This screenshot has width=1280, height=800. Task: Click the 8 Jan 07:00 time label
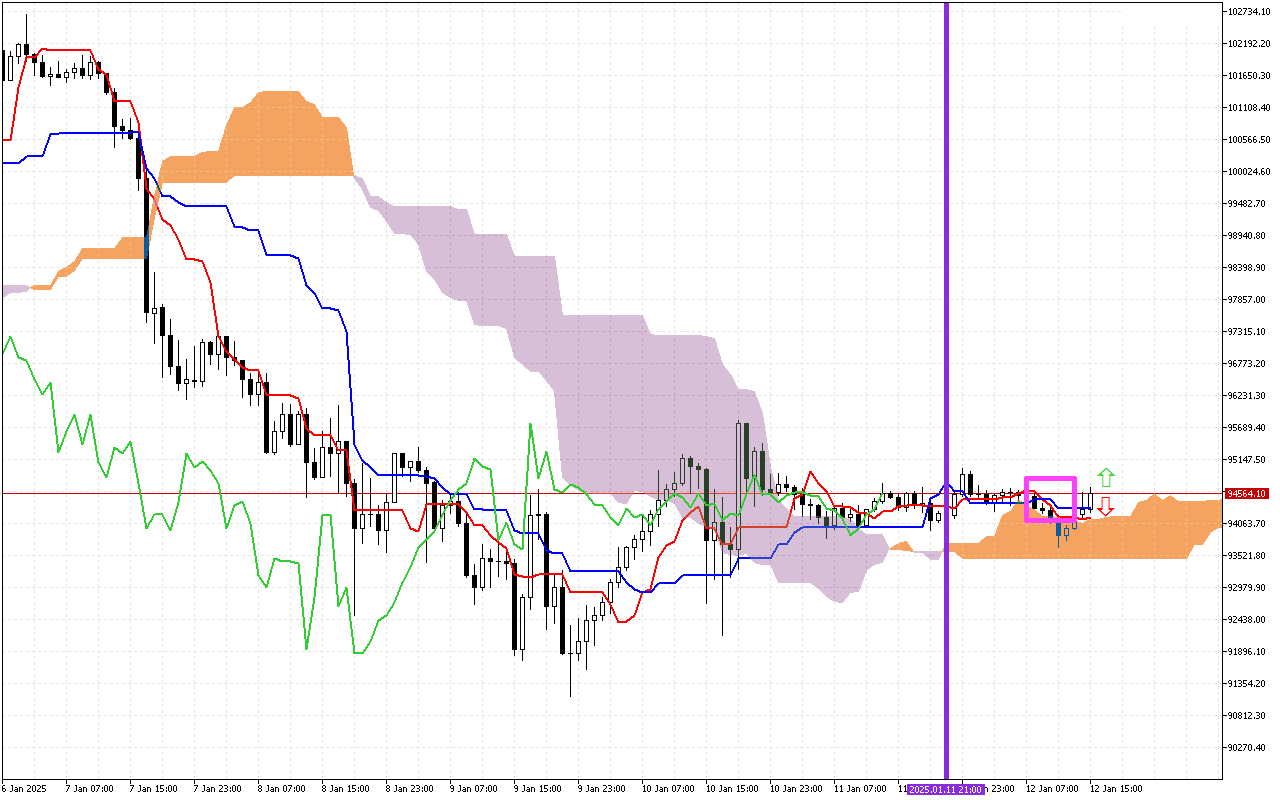coord(281,789)
